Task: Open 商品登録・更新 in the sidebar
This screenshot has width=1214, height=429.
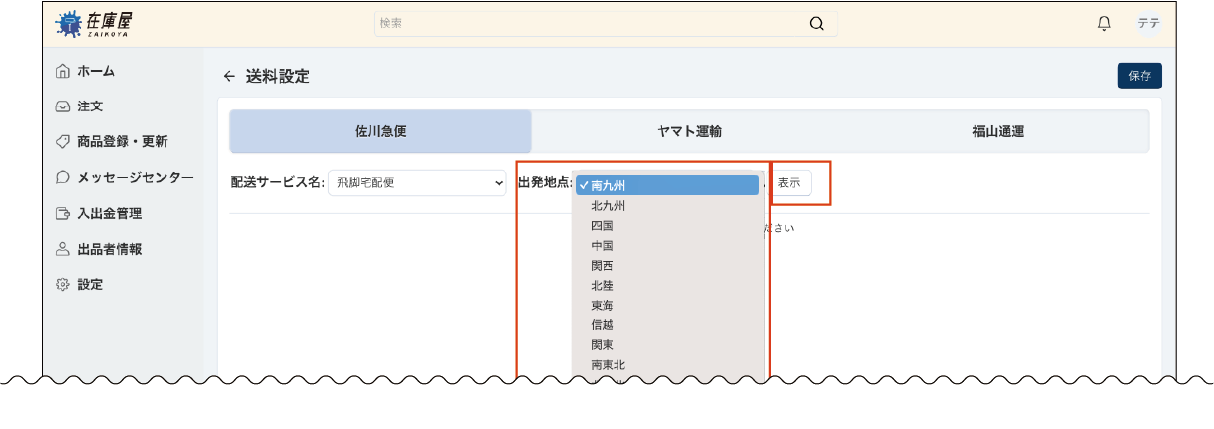Action: (122, 142)
